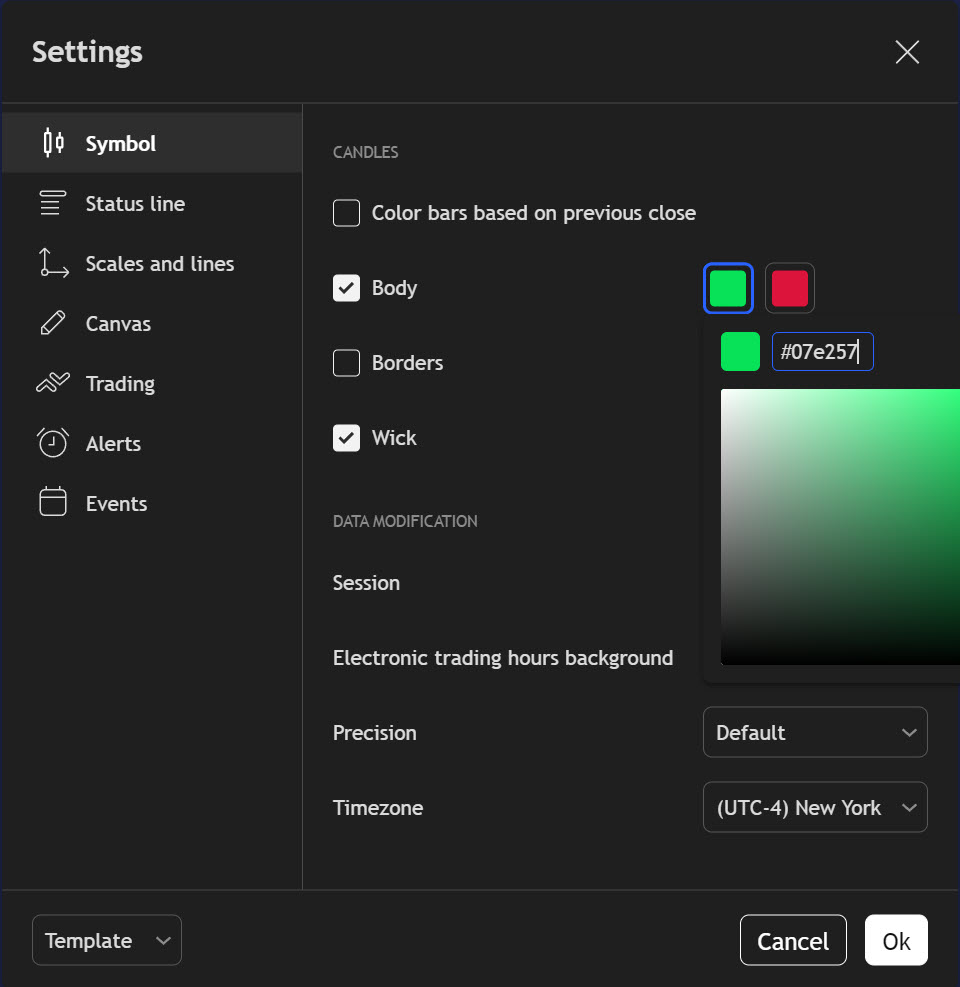This screenshot has width=960, height=987.
Task: Click the Alerts alarm clock icon
Action: point(53,443)
